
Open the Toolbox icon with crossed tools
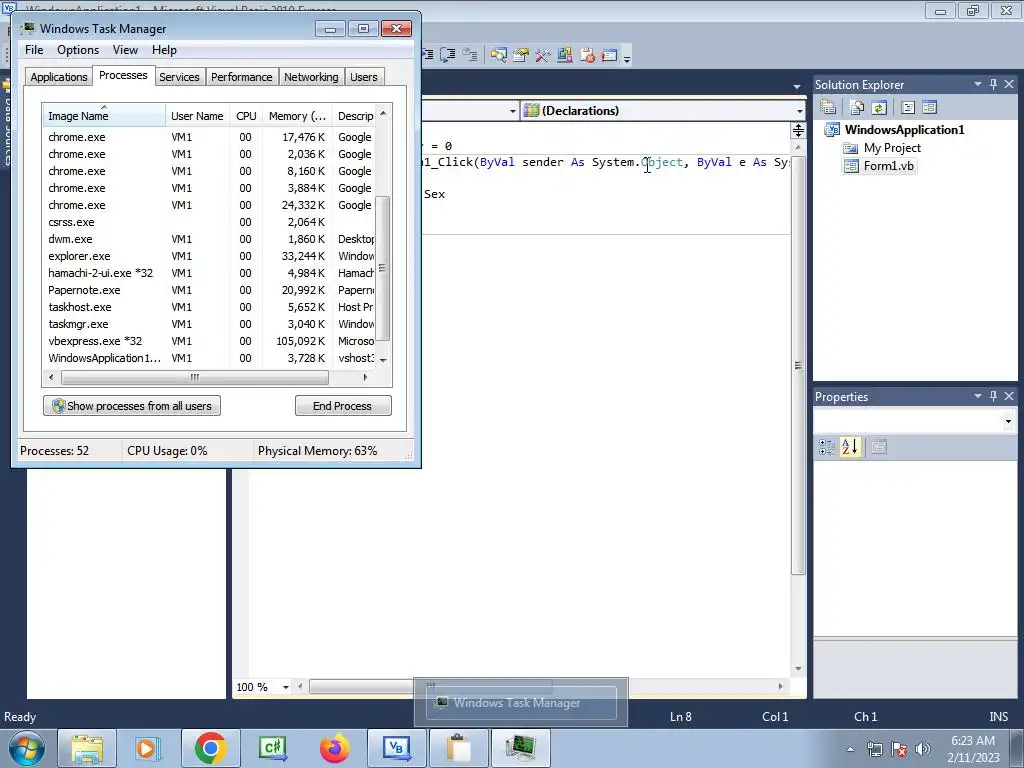[543, 56]
